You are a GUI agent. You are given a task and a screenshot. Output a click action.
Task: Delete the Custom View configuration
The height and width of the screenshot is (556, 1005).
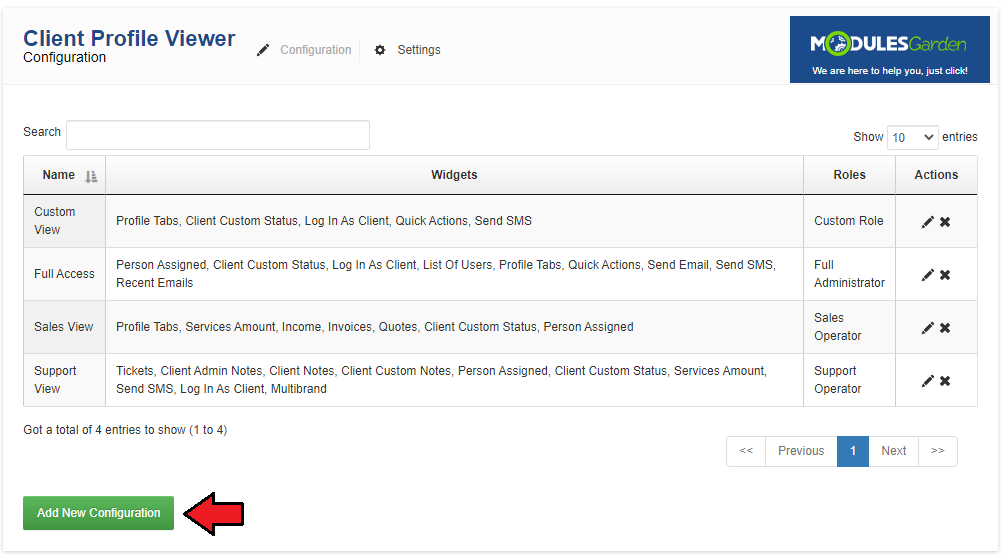pyautogui.click(x=945, y=222)
